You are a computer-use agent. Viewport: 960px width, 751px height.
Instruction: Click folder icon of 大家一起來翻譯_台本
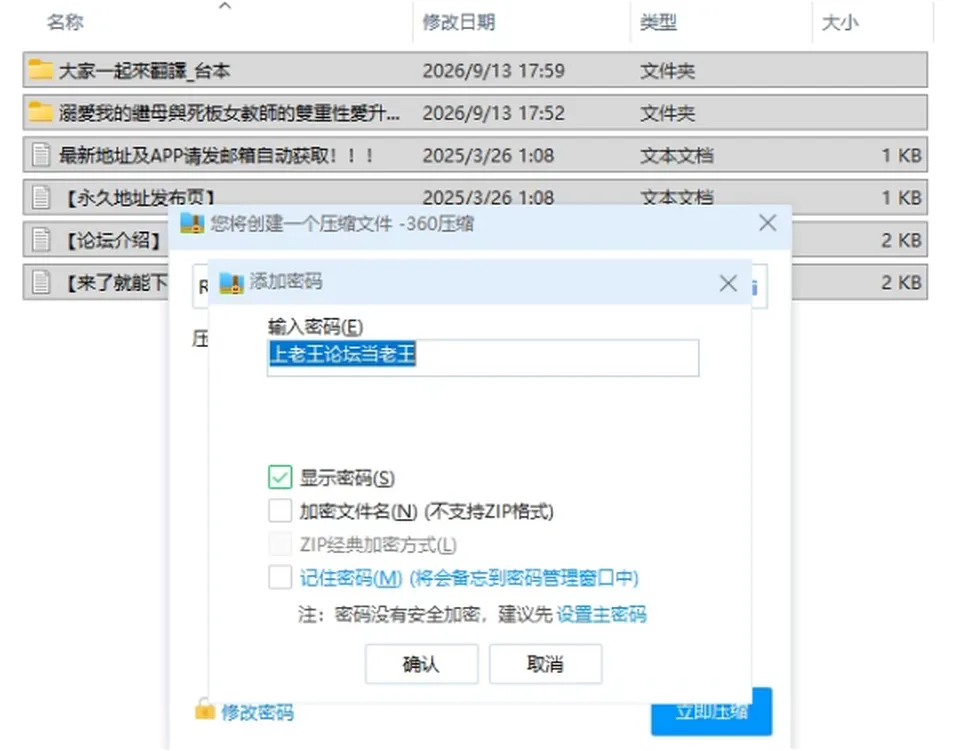[40, 70]
